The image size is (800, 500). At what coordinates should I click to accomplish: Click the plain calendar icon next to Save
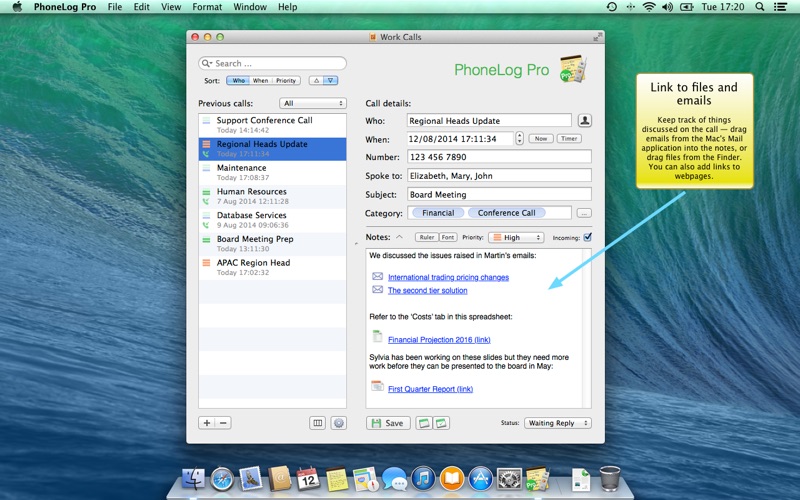click(423, 423)
